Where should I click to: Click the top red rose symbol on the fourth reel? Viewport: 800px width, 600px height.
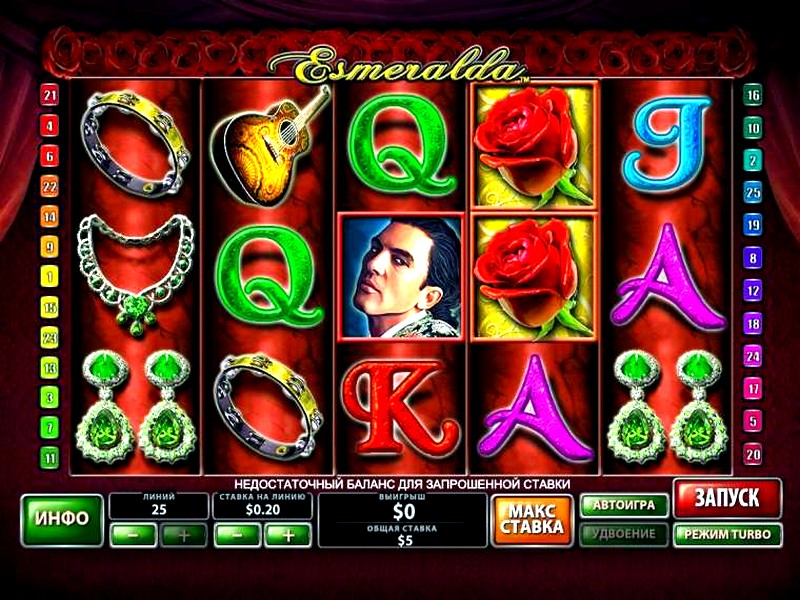click(x=533, y=146)
